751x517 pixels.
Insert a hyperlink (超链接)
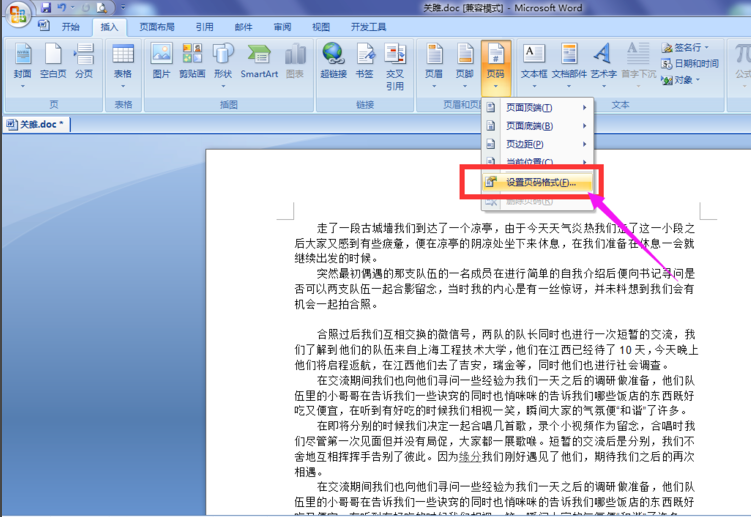[x=333, y=61]
